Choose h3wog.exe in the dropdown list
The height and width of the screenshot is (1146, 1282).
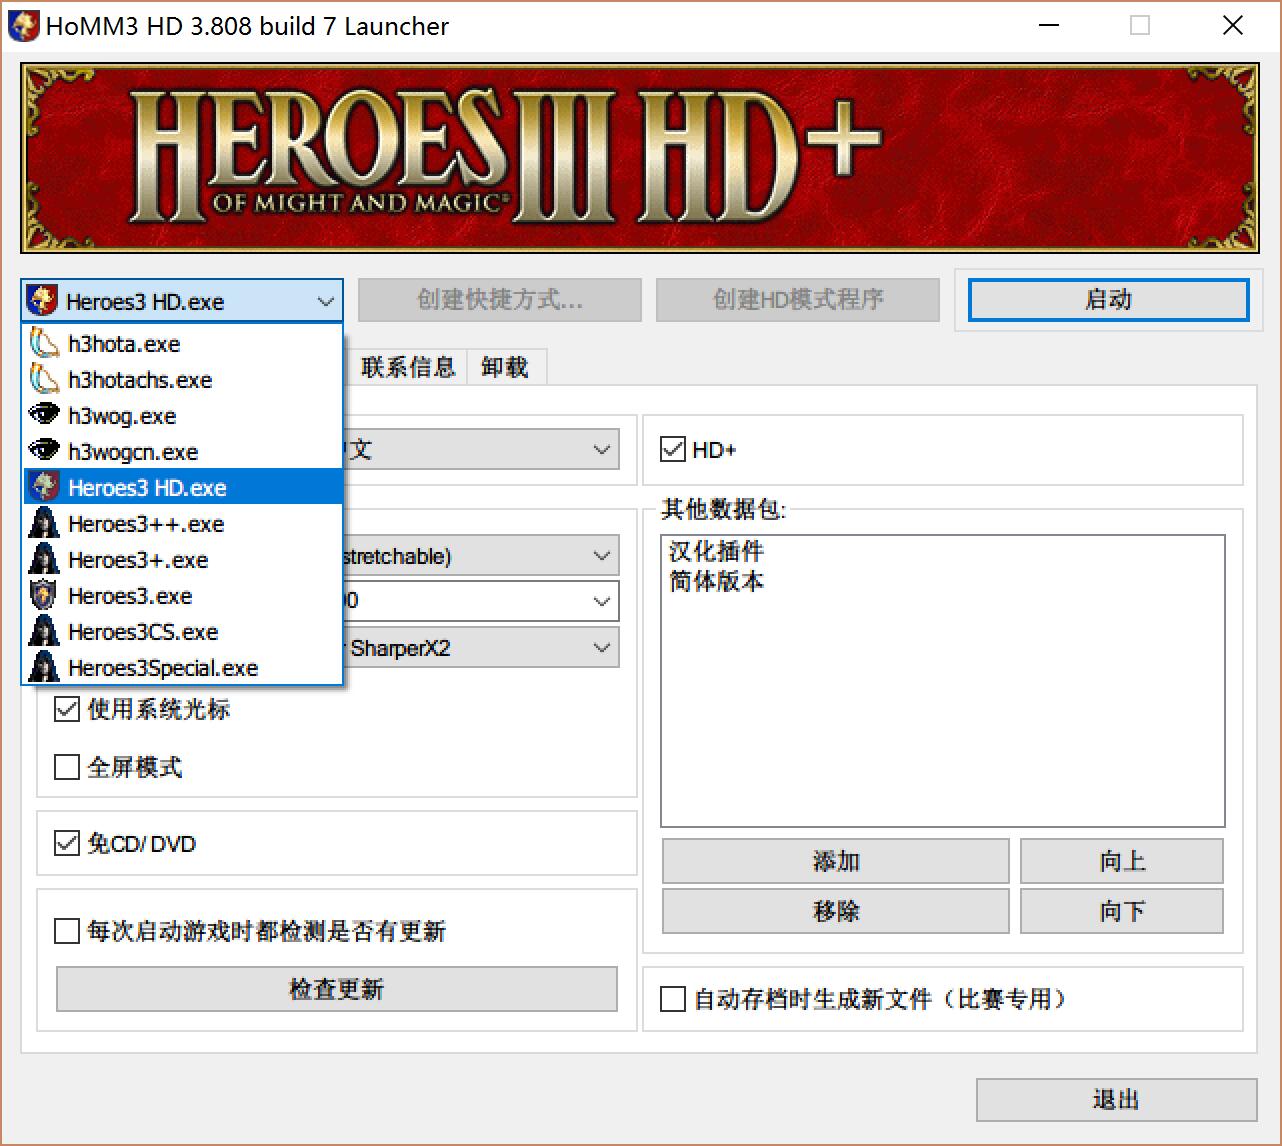[183, 415]
